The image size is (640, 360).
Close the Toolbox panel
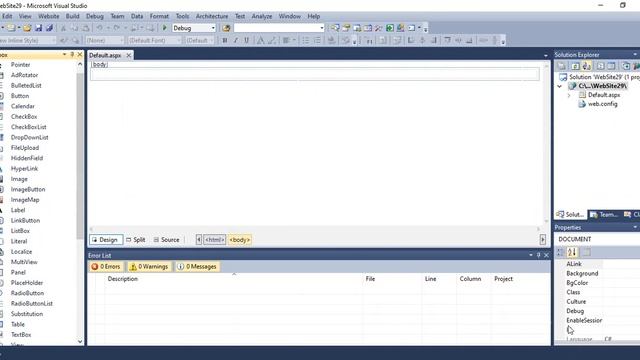80,54
